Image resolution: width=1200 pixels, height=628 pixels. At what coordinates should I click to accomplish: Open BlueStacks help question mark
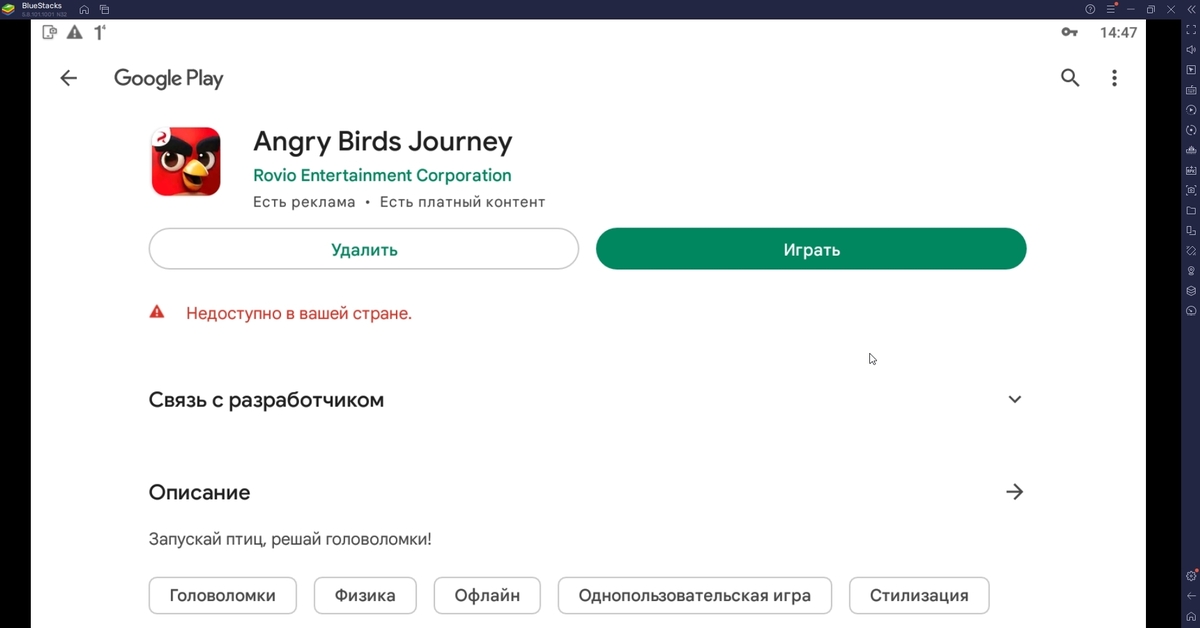(1090, 9)
